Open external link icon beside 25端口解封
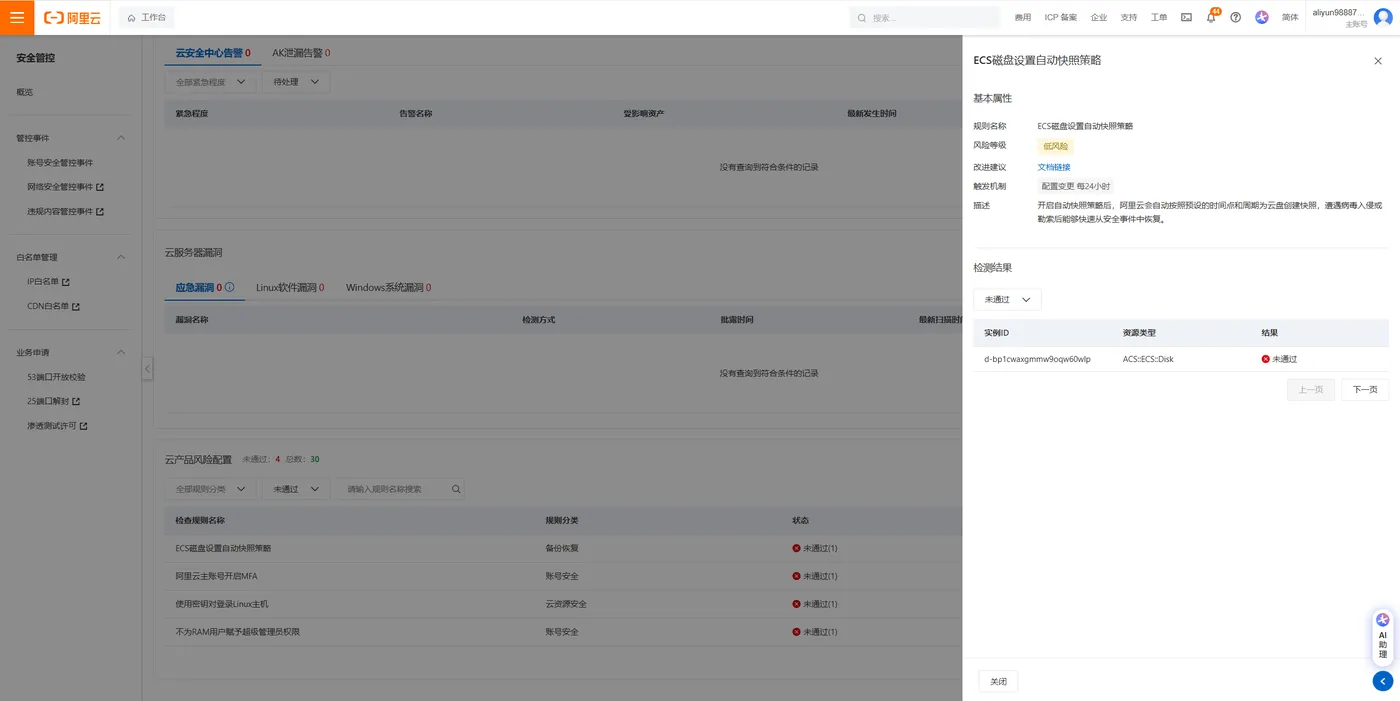 [76, 402]
